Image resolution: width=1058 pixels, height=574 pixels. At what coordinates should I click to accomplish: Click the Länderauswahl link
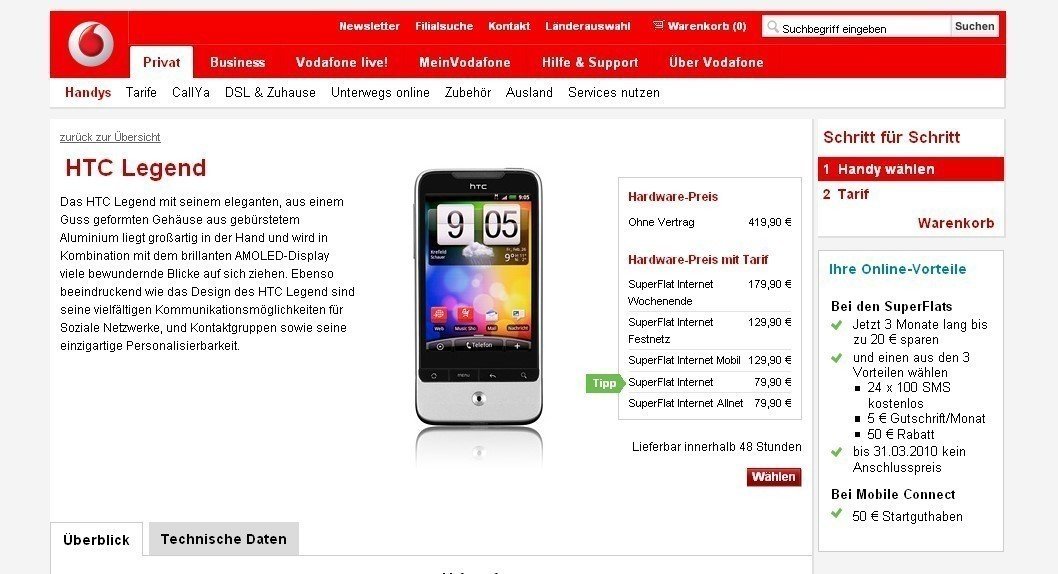pos(588,26)
